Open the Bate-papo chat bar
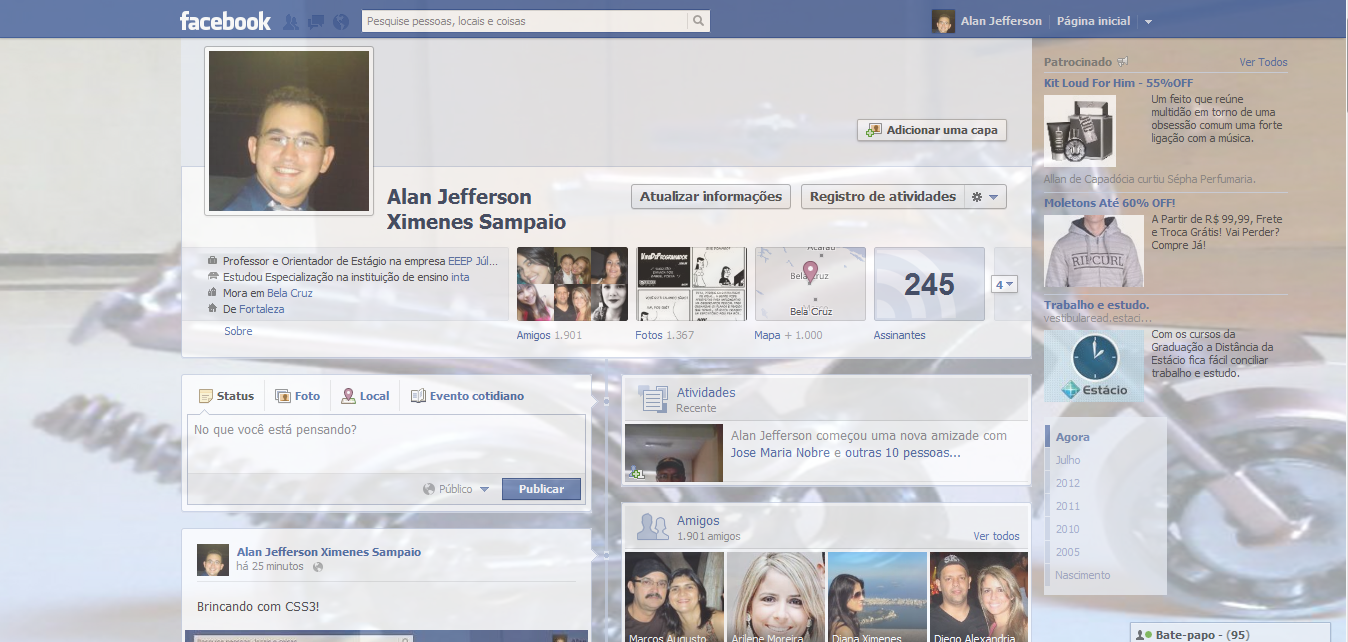This screenshot has width=1348, height=642. pos(1231,634)
